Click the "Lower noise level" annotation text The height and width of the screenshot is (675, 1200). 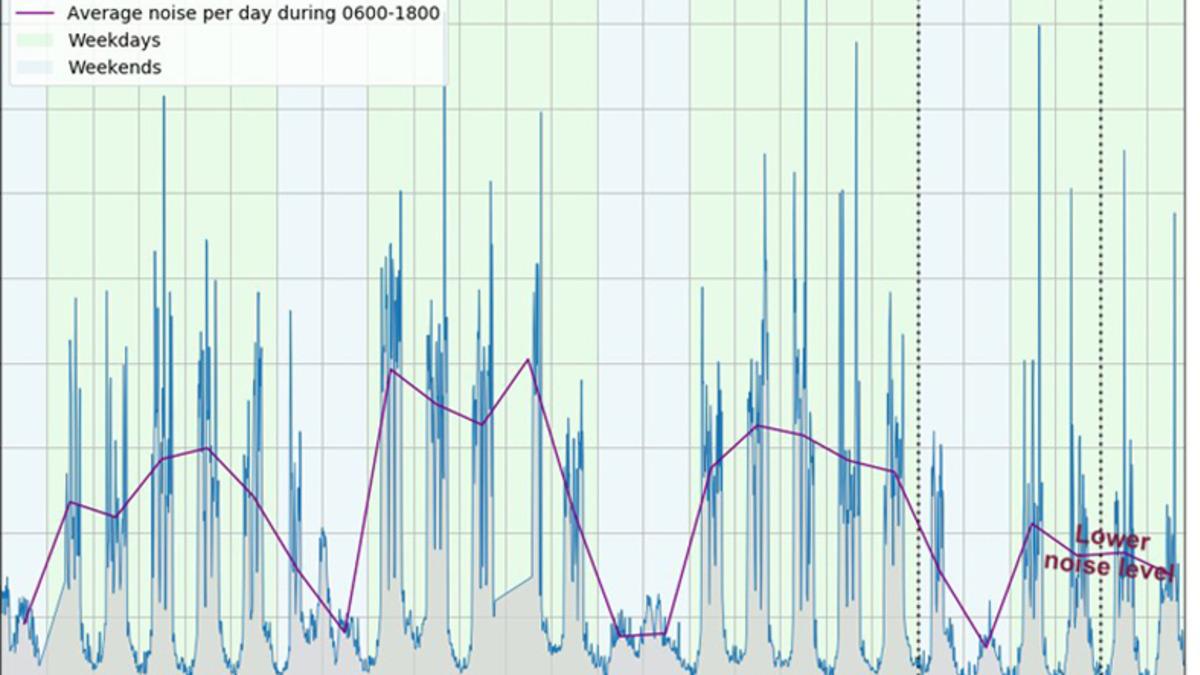[1110, 553]
